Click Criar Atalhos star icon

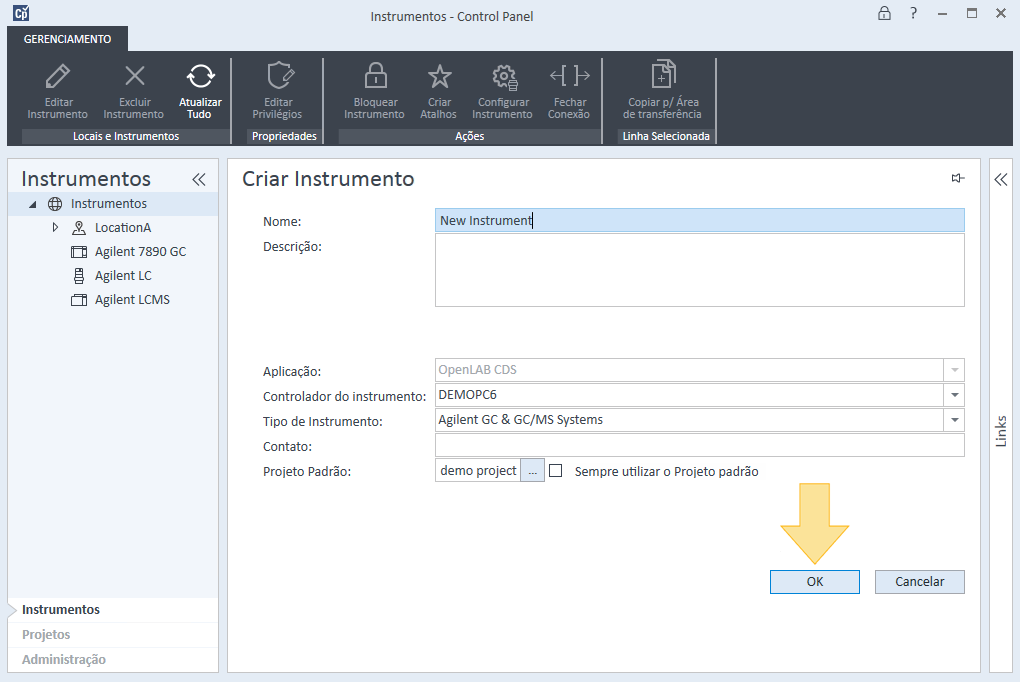tap(440, 76)
